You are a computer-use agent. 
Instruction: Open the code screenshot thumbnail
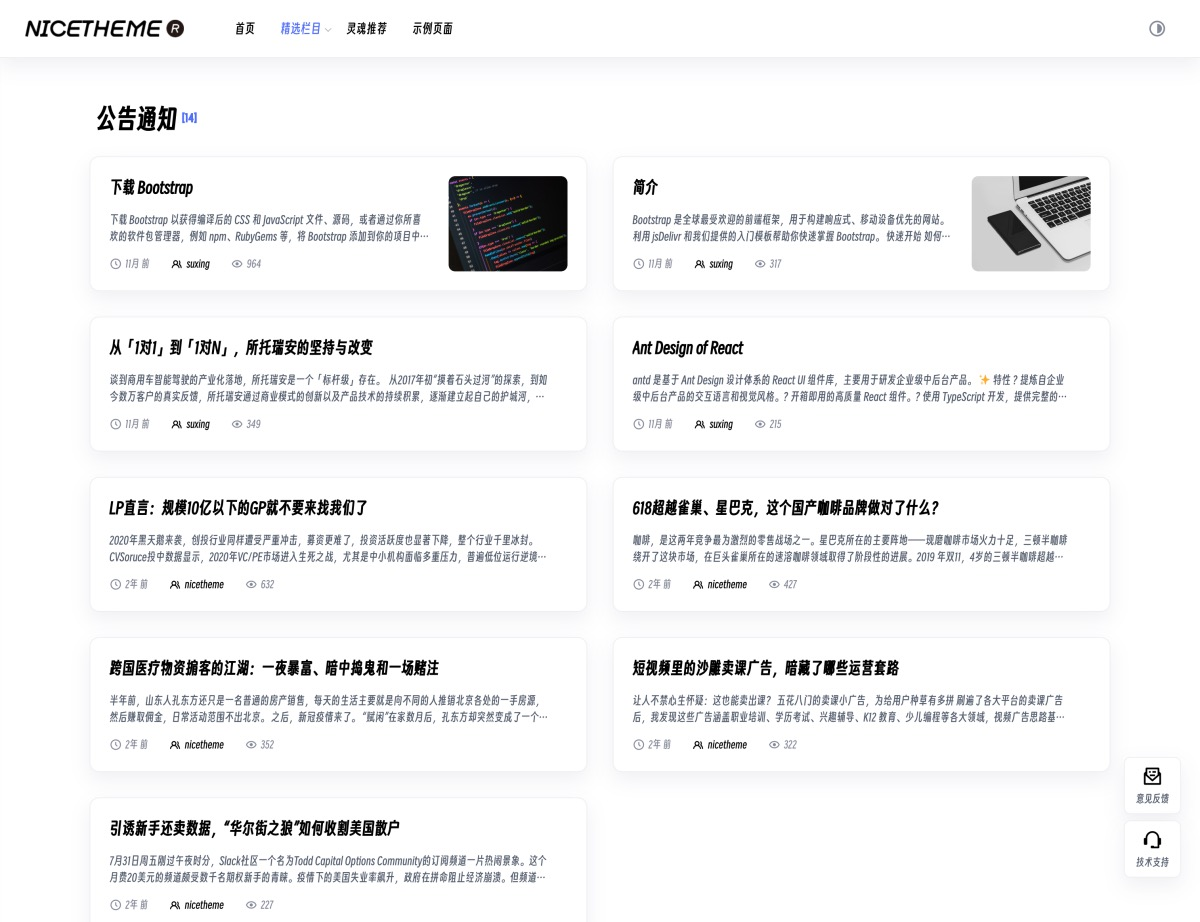tap(507, 224)
